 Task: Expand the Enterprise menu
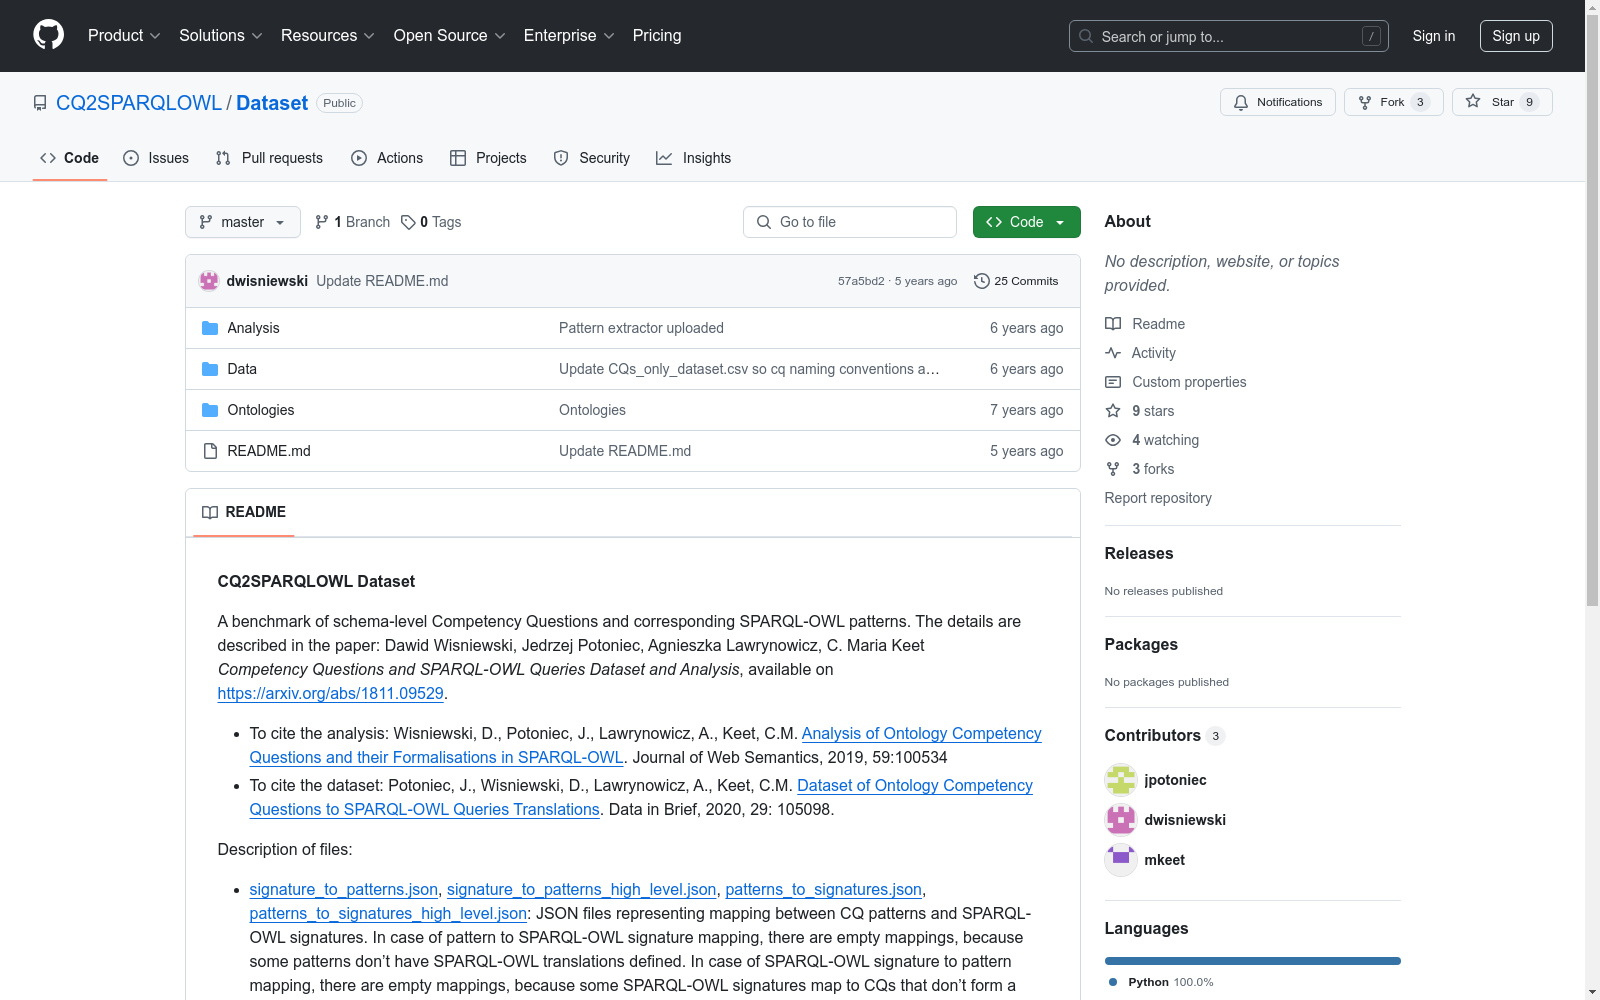click(569, 36)
